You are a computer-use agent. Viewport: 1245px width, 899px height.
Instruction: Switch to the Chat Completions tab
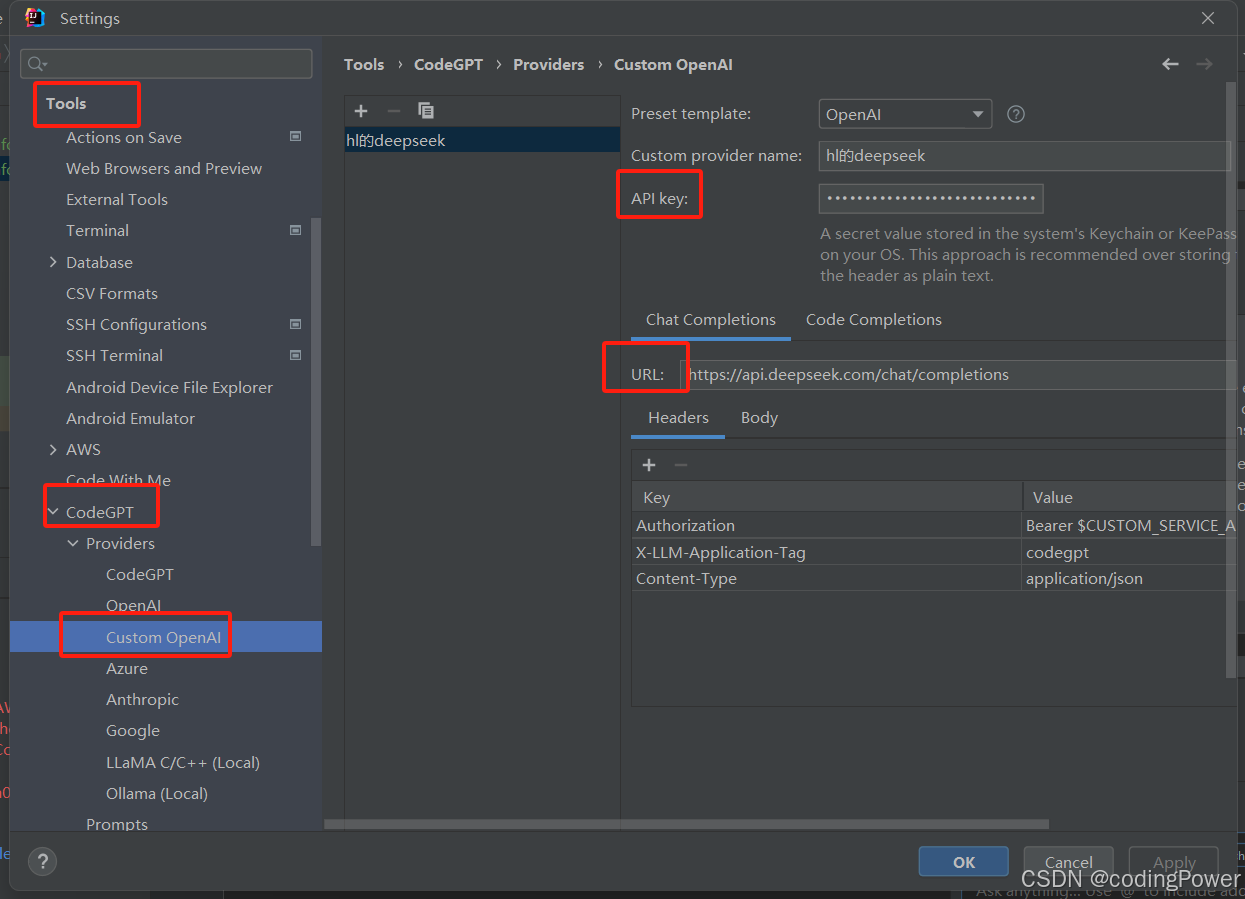point(711,320)
